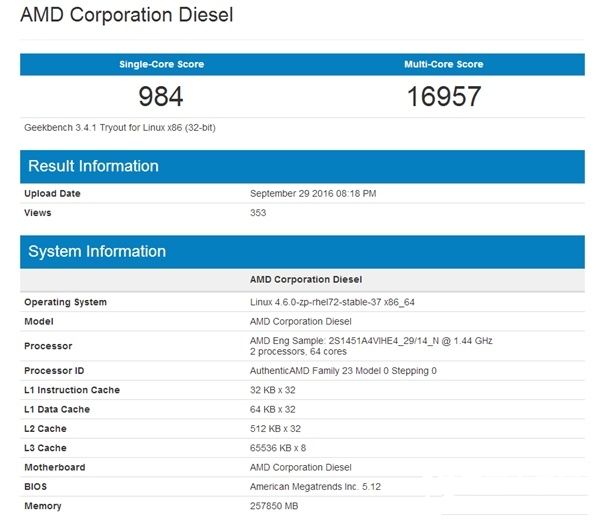Image resolution: width=600 pixels, height=525 pixels.
Task: Select the Single-Core Score header
Action: [161, 64]
